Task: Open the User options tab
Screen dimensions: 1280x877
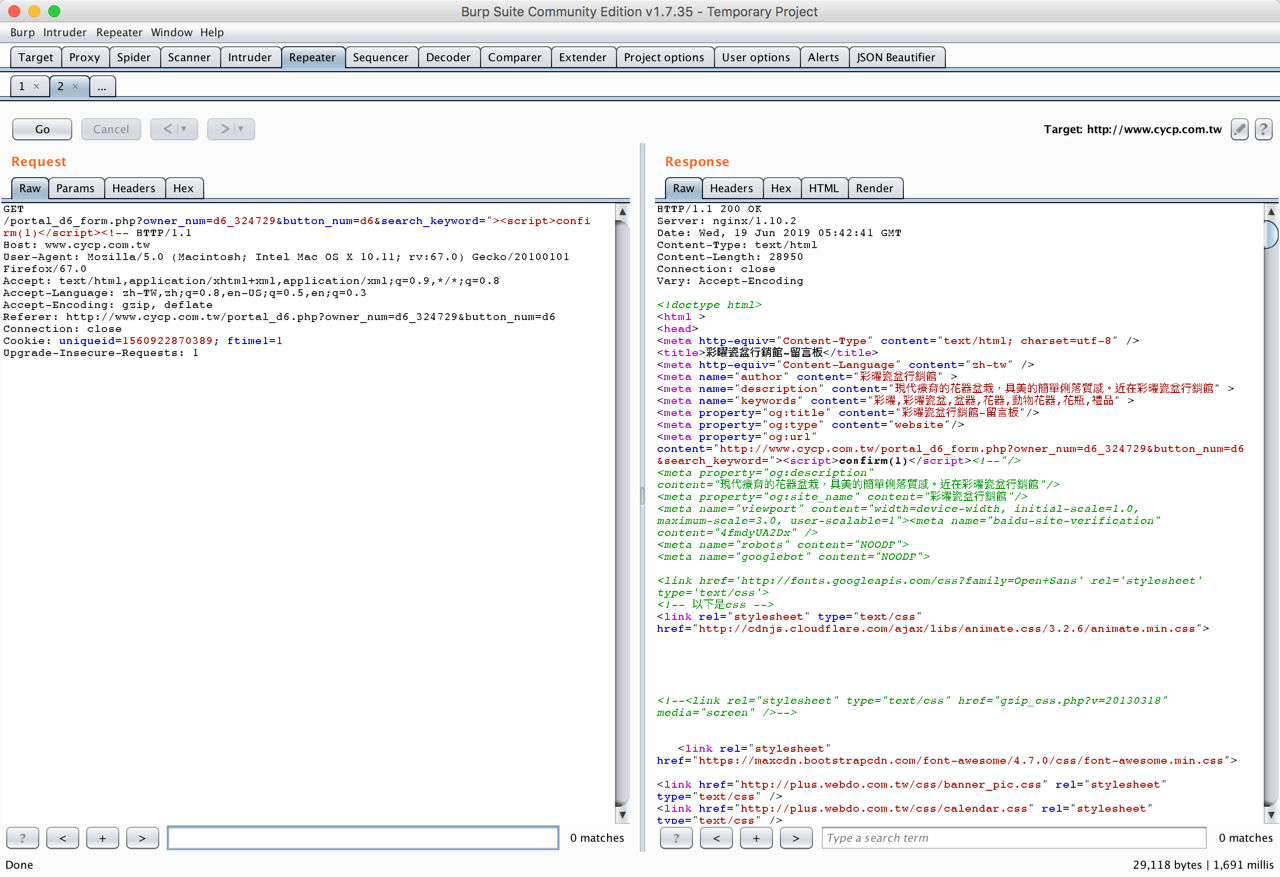Action: [756, 57]
